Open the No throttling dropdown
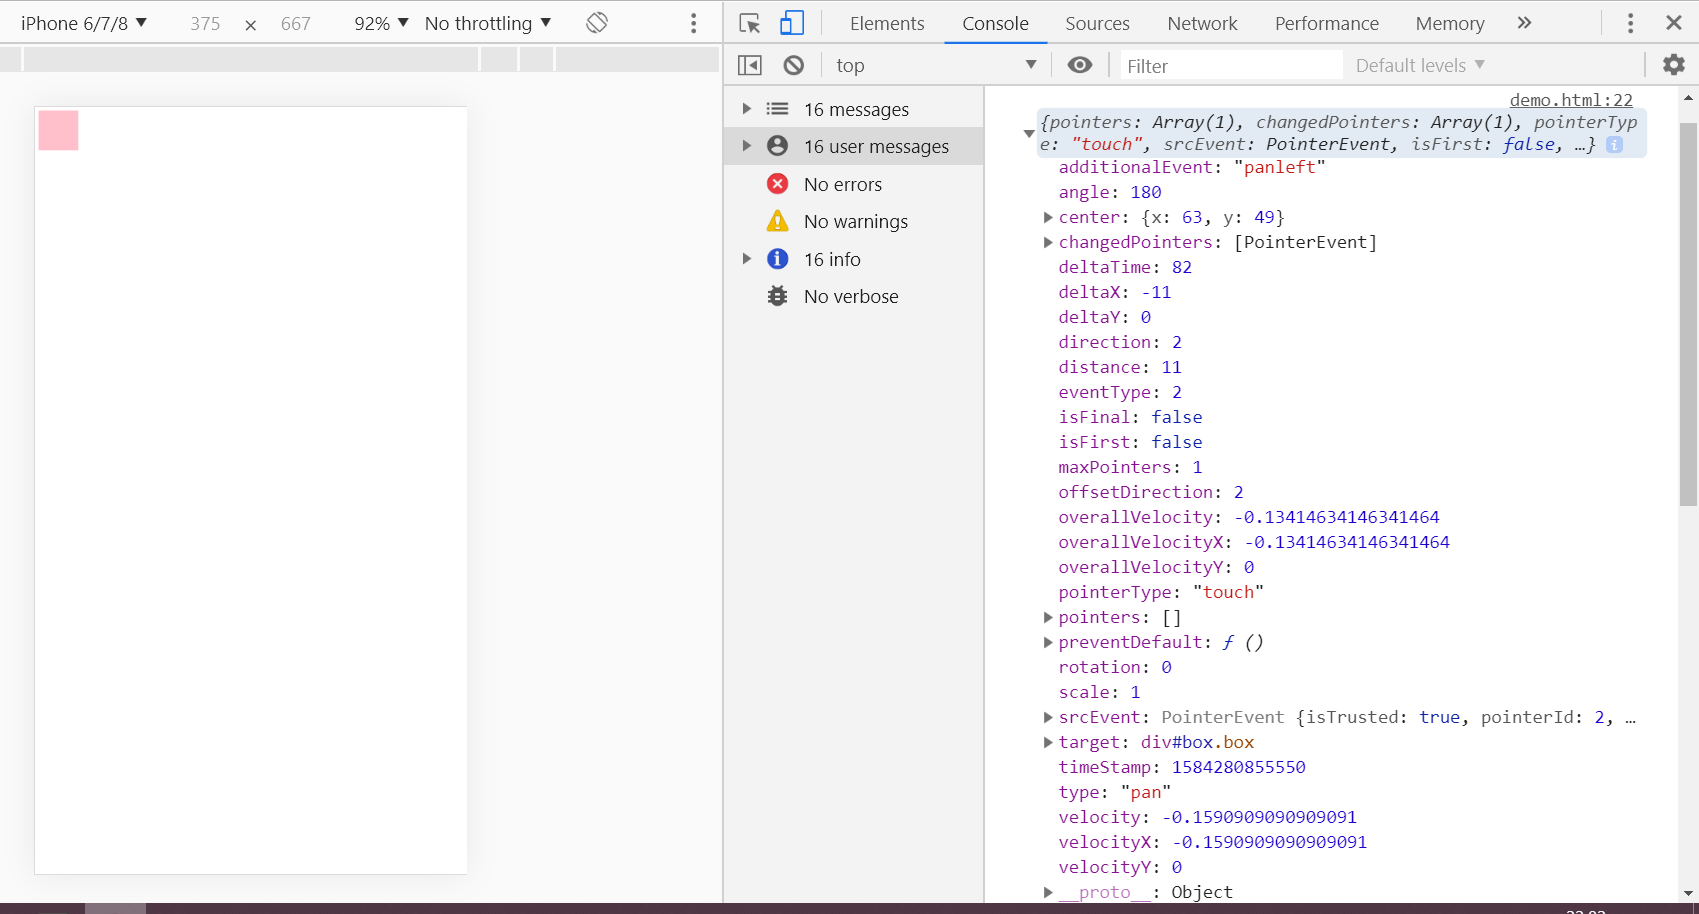This screenshot has width=1699, height=914. pos(488,23)
